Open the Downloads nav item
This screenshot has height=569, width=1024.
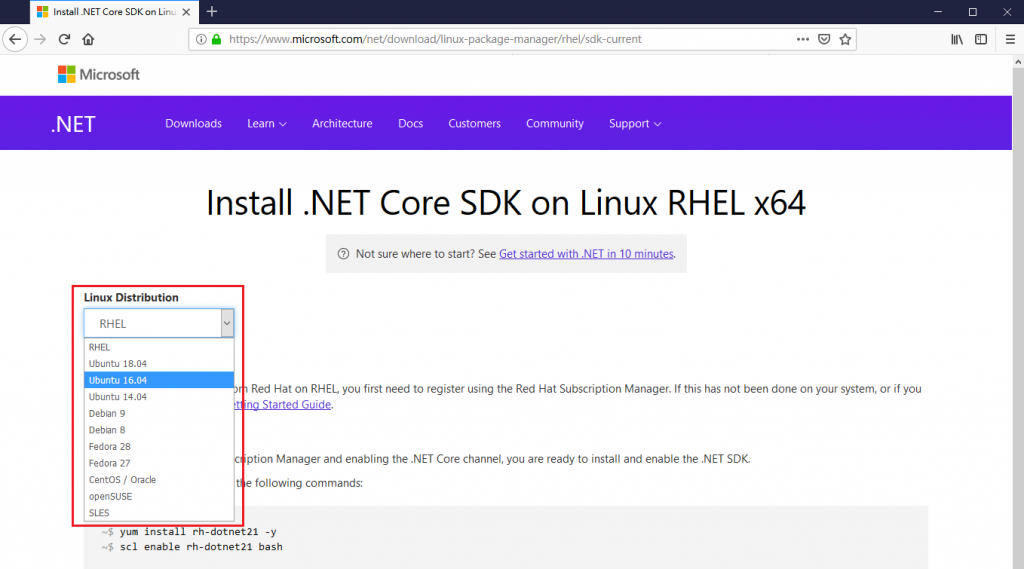tap(193, 123)
